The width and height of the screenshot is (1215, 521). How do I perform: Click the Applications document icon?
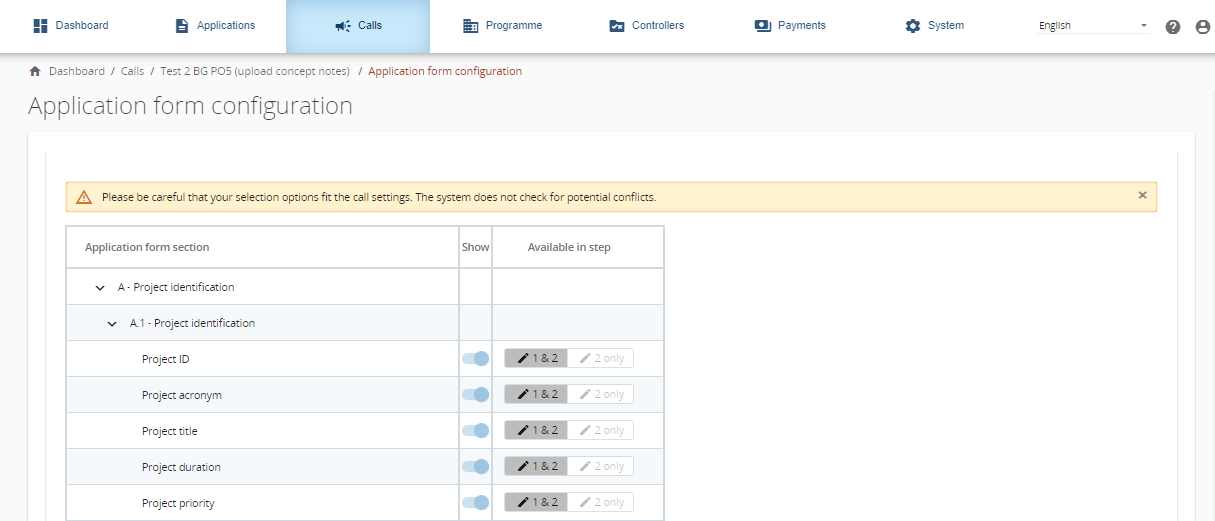[x=182, y=26]
